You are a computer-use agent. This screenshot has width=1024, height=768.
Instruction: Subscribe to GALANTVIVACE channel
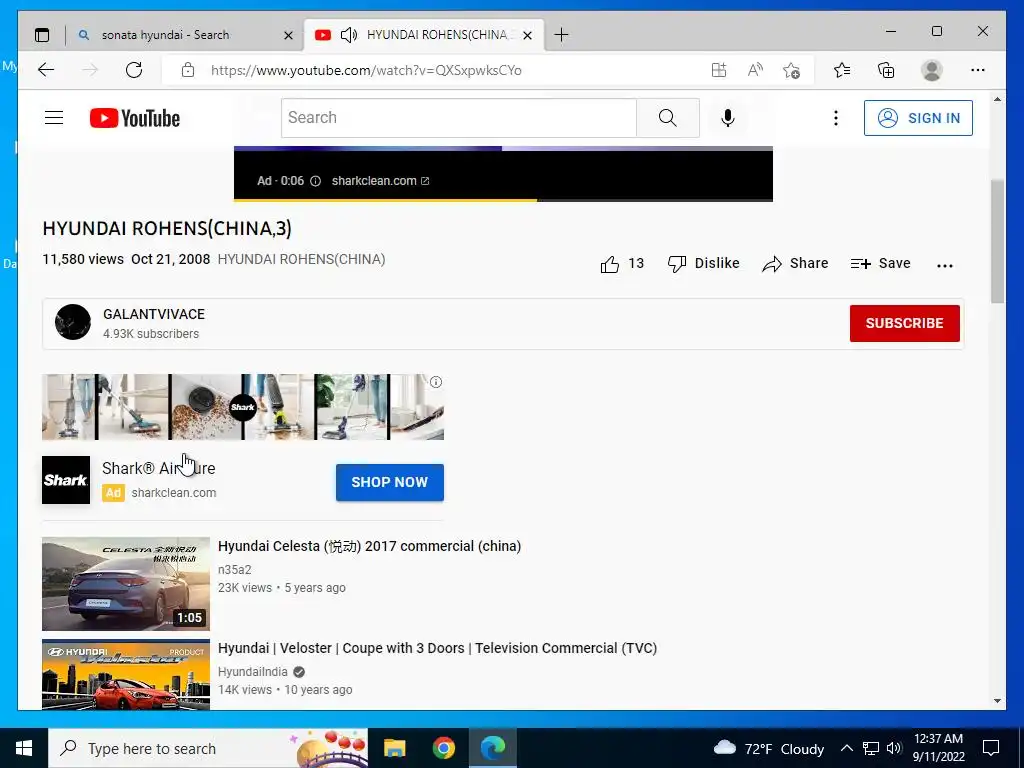click(904, 323)
